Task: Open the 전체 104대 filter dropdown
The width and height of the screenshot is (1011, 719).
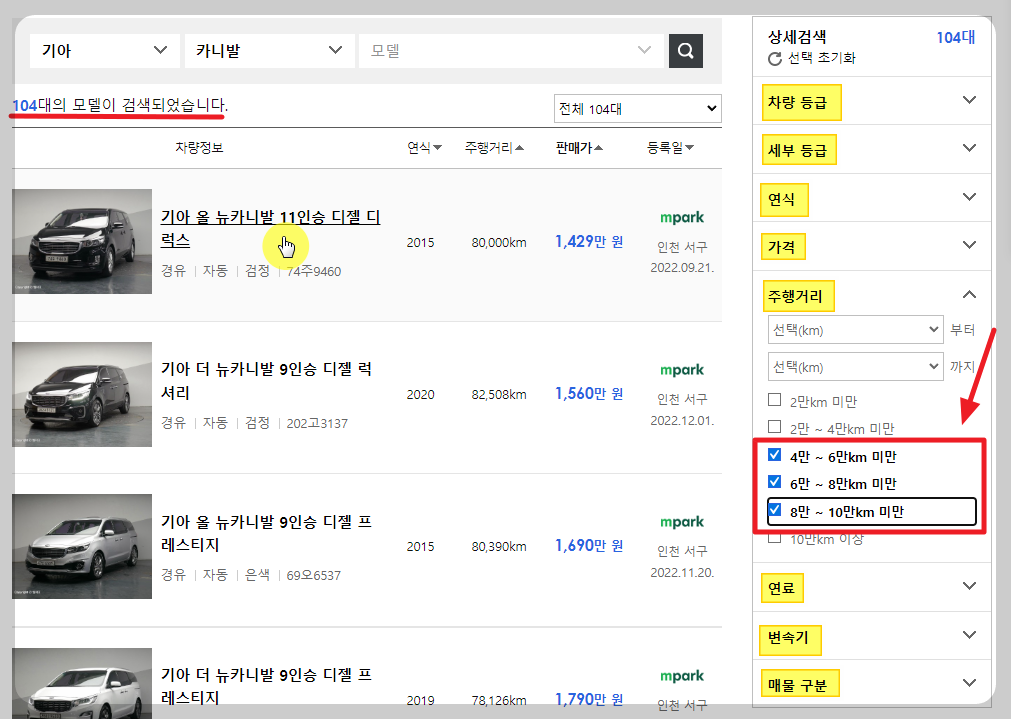Action: (x=638, y=109)
